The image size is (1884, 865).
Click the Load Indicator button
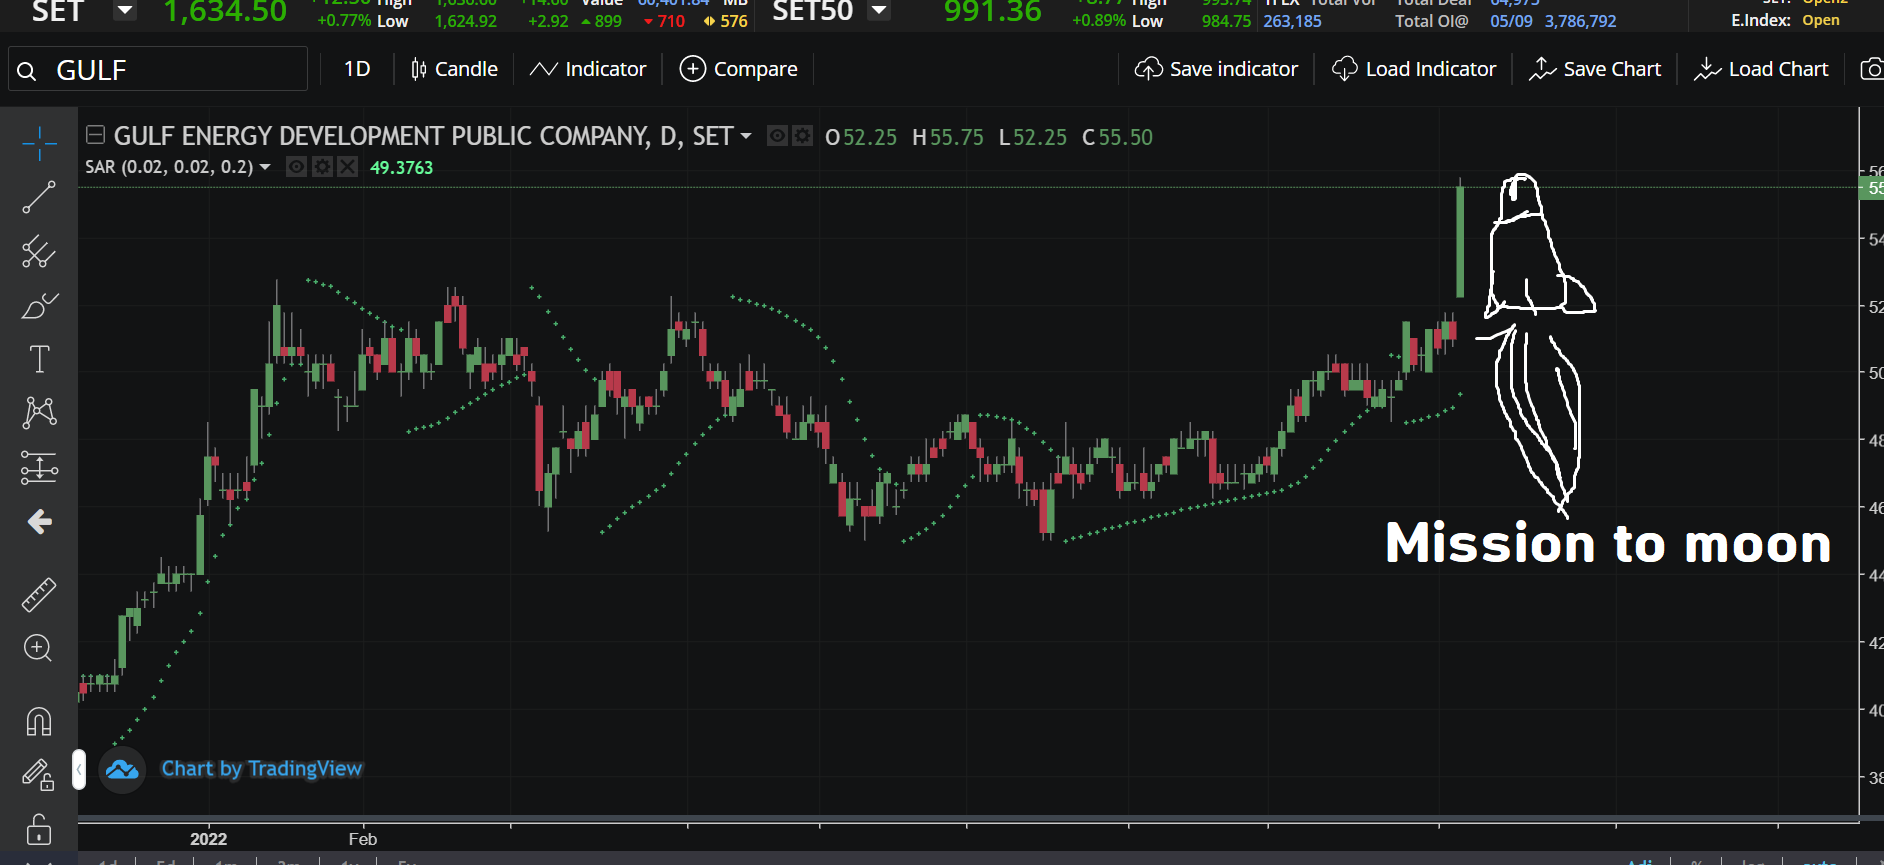[x=1414, y=69]
